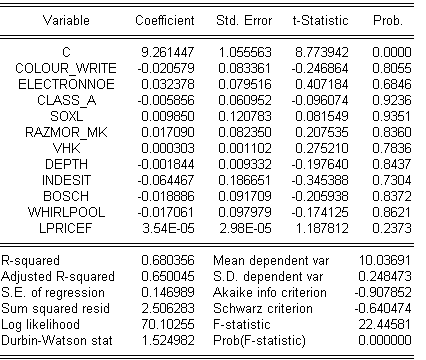Click the ELECTRONNOE variable name

(66, 84)
